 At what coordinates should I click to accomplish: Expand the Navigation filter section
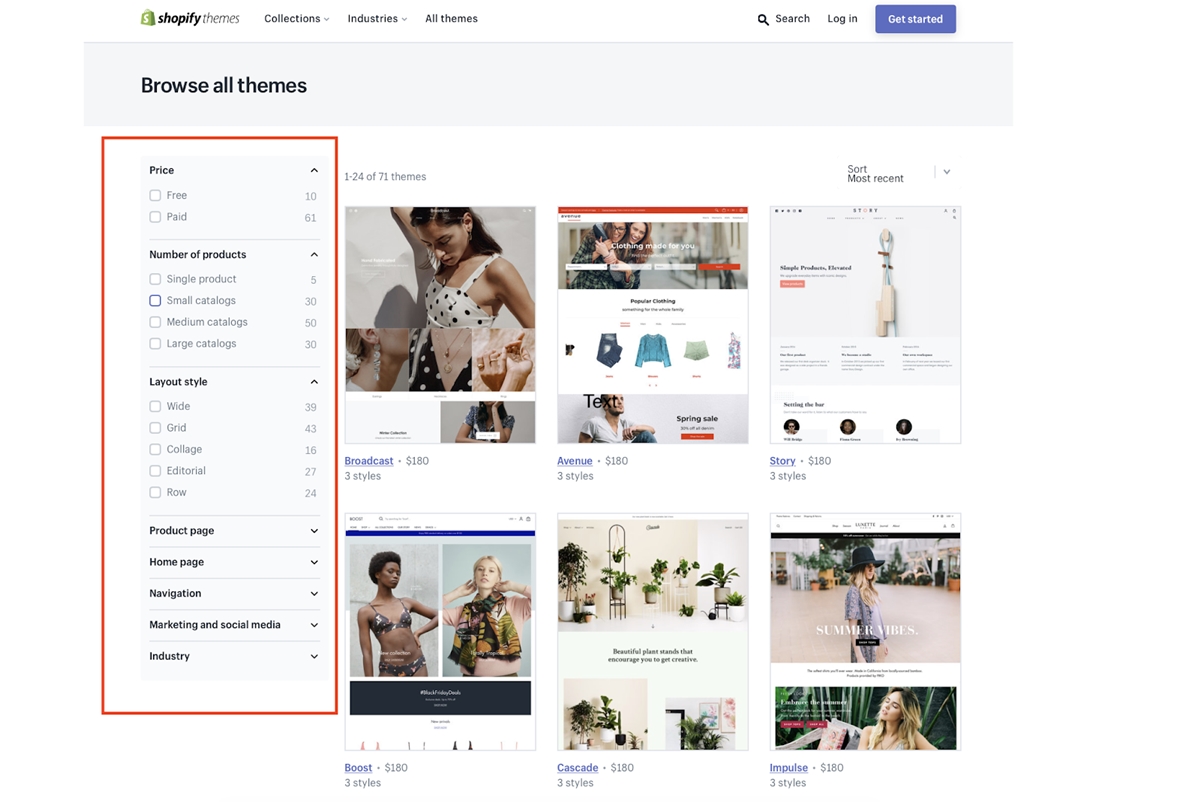314,594
